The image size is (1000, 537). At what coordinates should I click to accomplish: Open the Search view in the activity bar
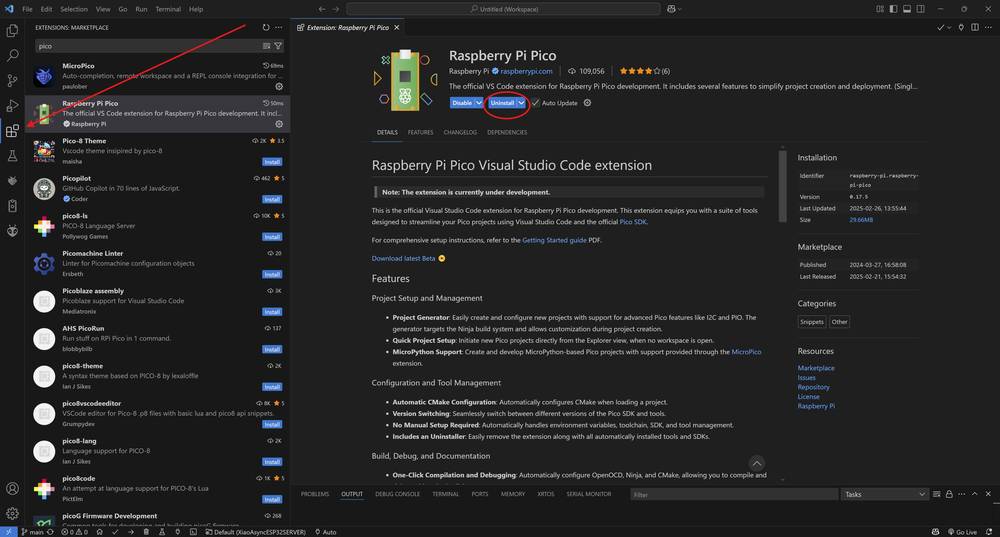click(x=12, y=55)
